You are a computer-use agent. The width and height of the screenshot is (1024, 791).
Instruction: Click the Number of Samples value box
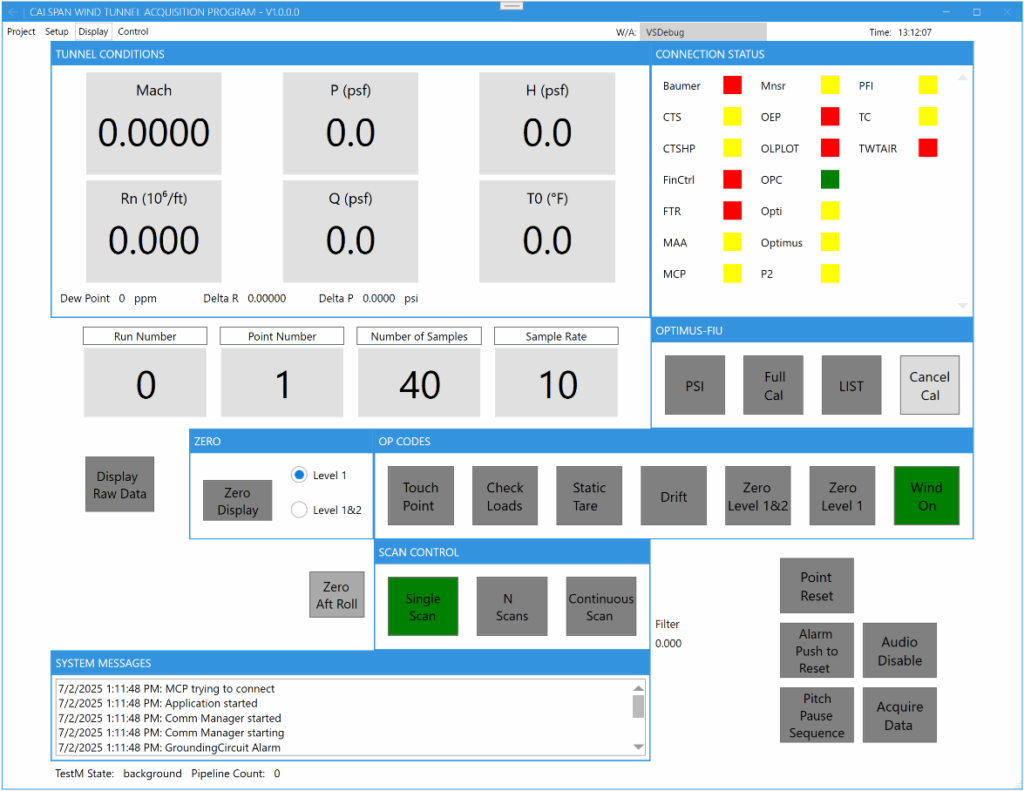coord(419,384)
